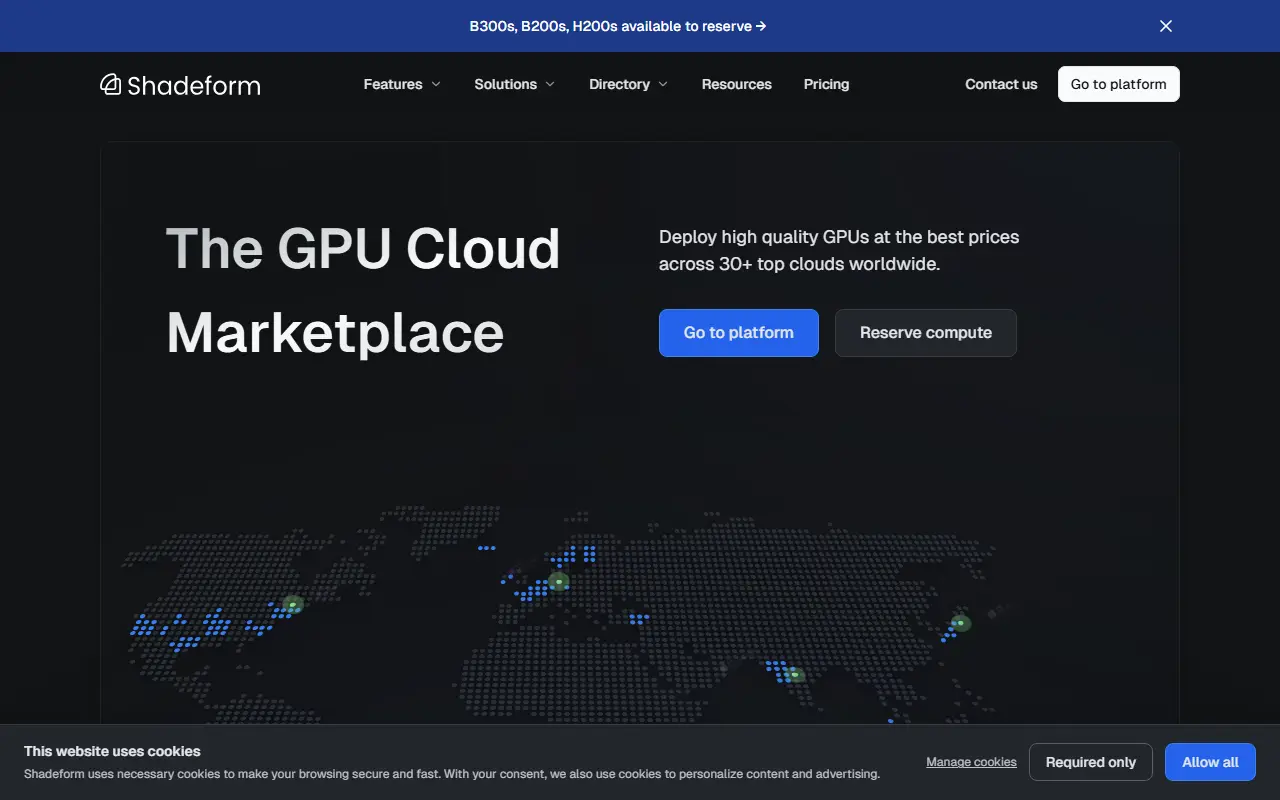Click the "The GPU Cloud Marketplace" heading
1280x800 pixels.
(x=363, y=290)
